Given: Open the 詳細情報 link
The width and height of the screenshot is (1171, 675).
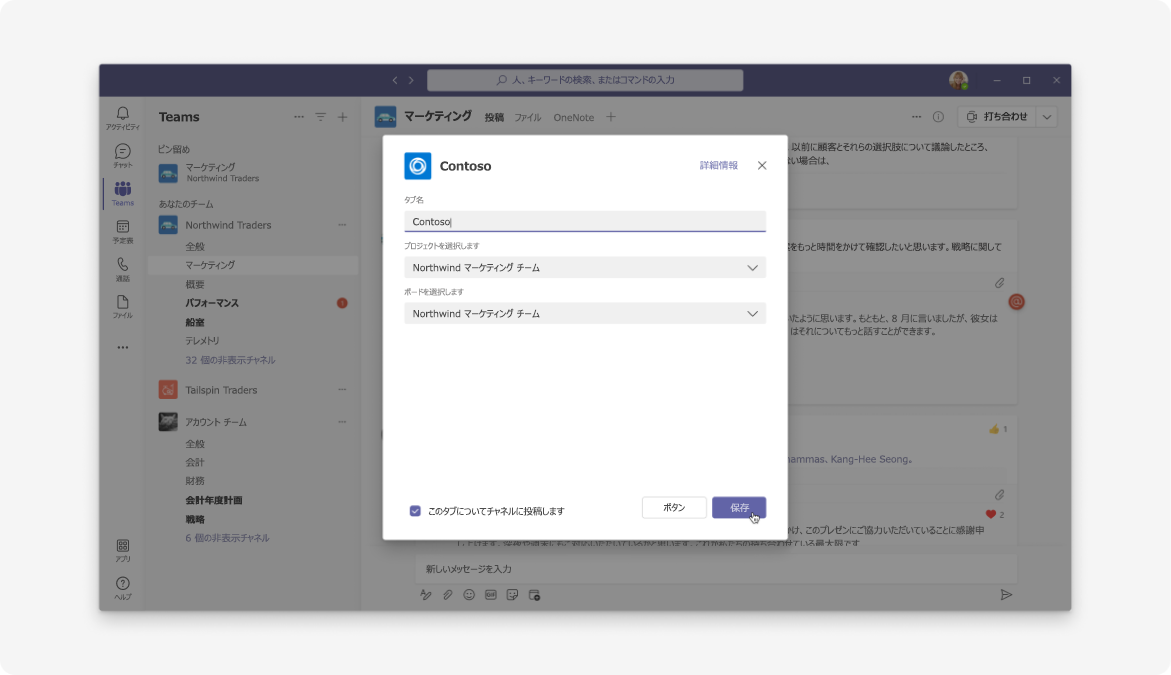Looking at the screenshot, I should [x=718, y=166].
